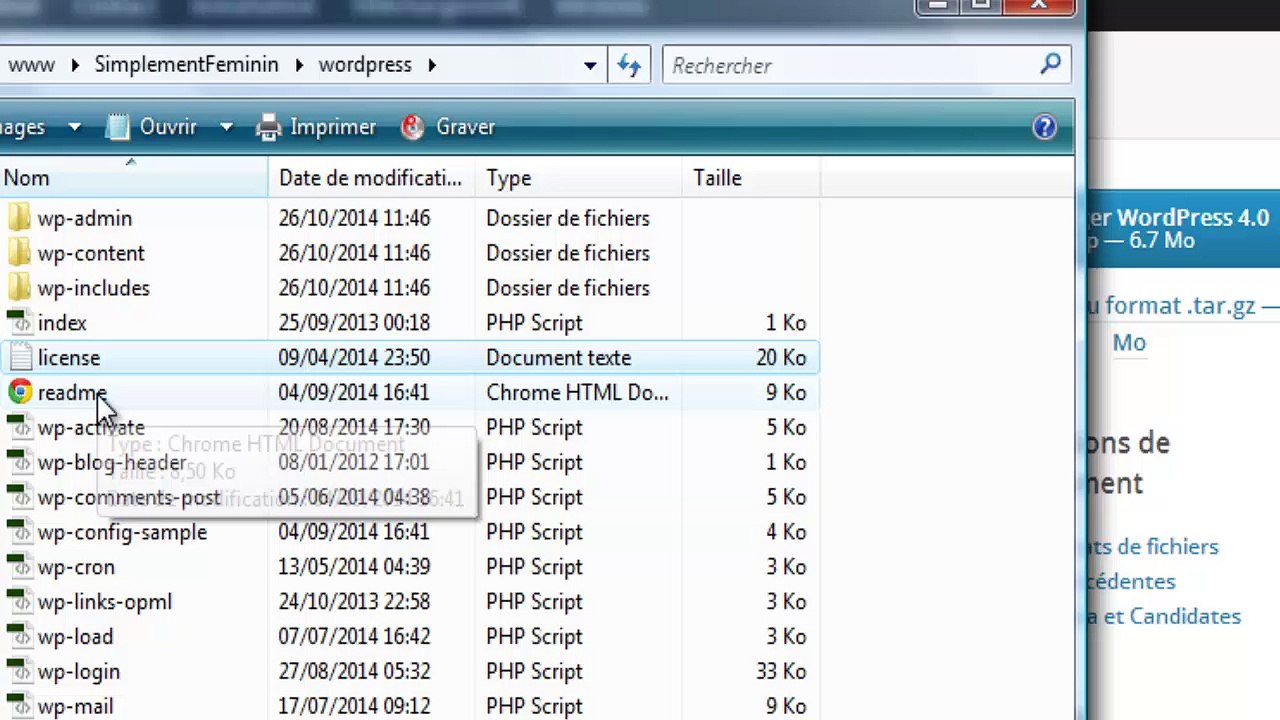The image size is (1280, 720).
Task: Click the Graver toolbar button
Action: pos(447,127)
